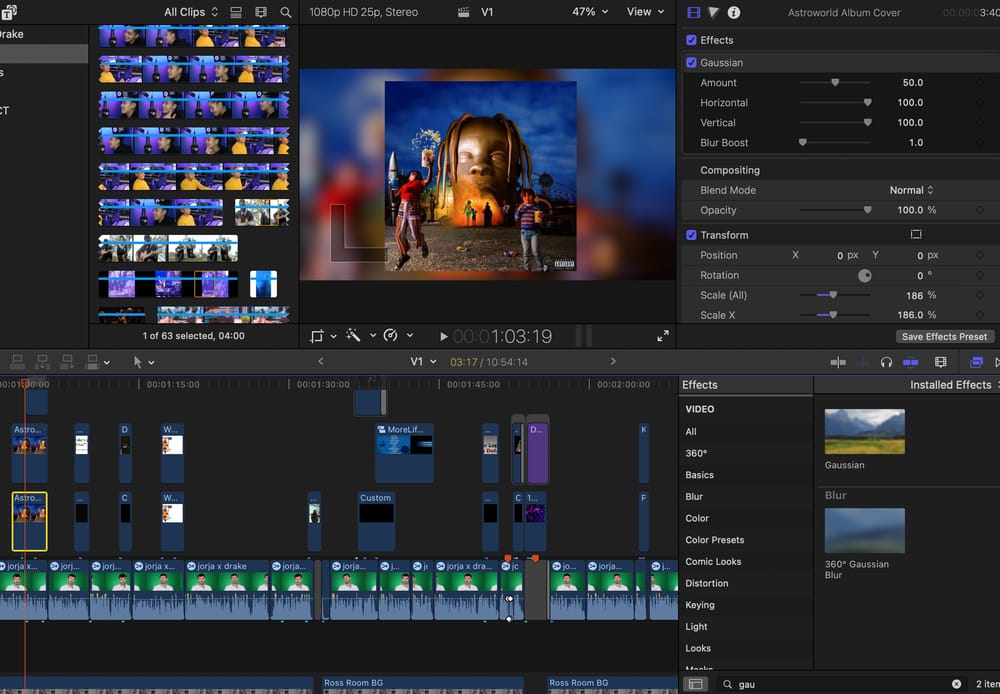Select the Color Presets category
Image resolution: width=1000 pixels, height=694 pixels.
click(714, 540)
